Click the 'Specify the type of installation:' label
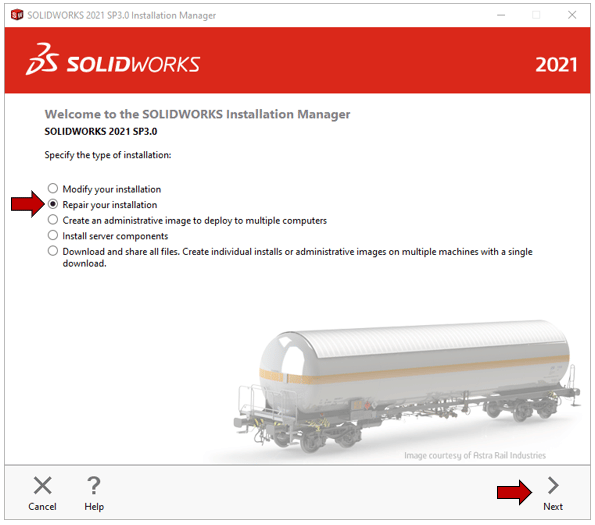 point(108,155)
